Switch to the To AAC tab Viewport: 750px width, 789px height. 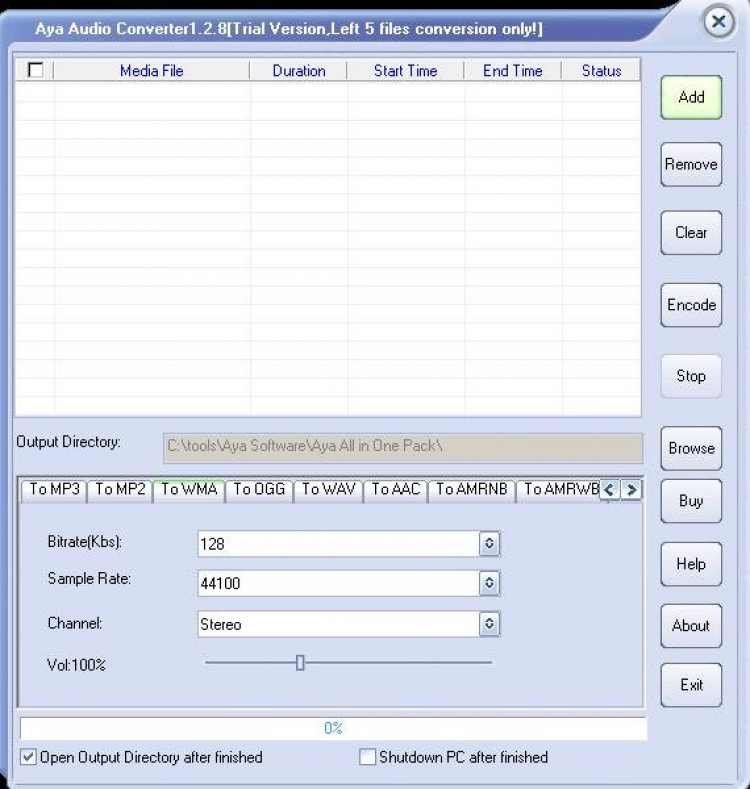coord(396,490)
